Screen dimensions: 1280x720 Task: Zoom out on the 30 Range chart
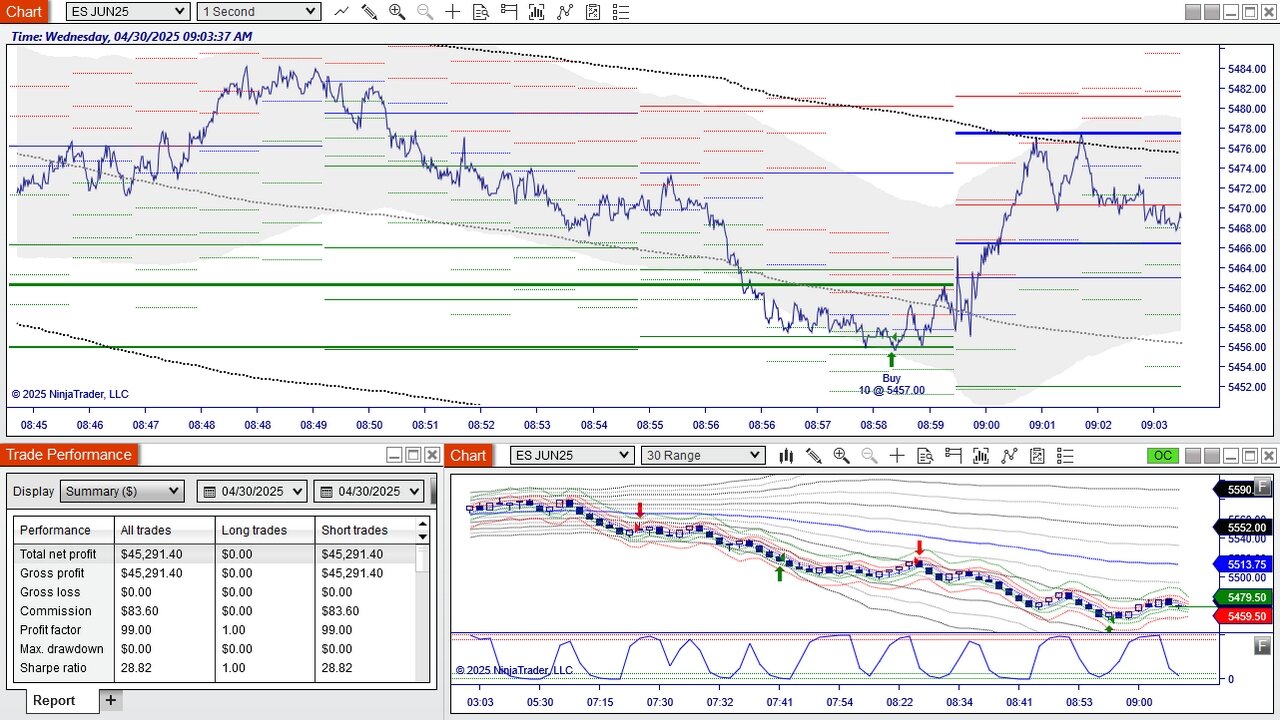[869, 456]
